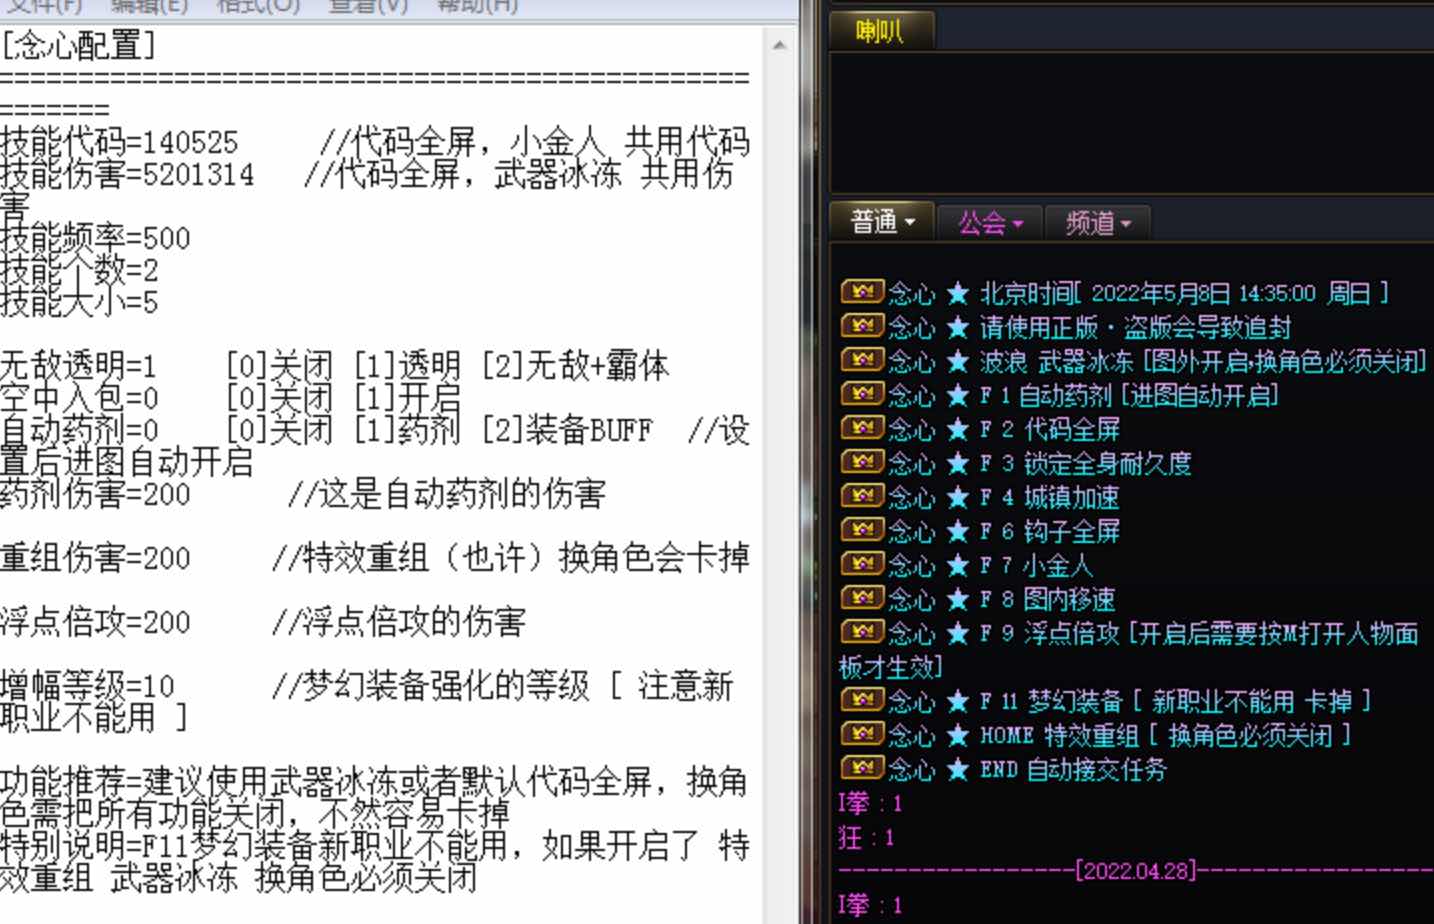
Task: Click megaphone icon on 波浪 武器冰冻 line
Action: (862, 360)
